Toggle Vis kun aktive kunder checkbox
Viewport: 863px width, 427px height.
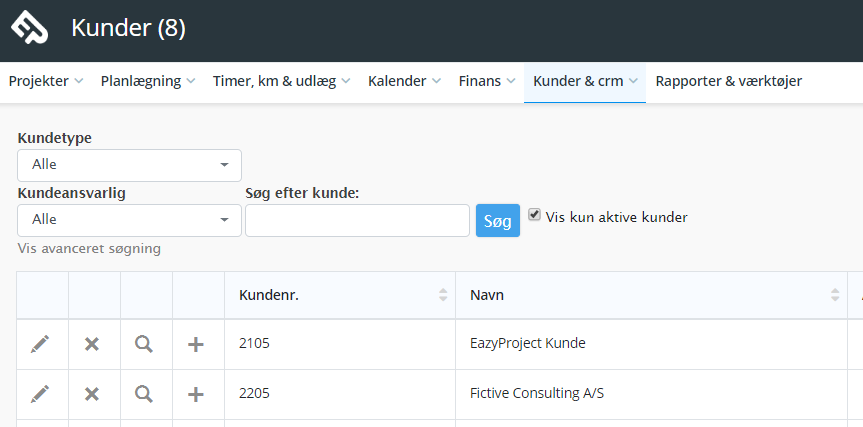tap(534, 215)
